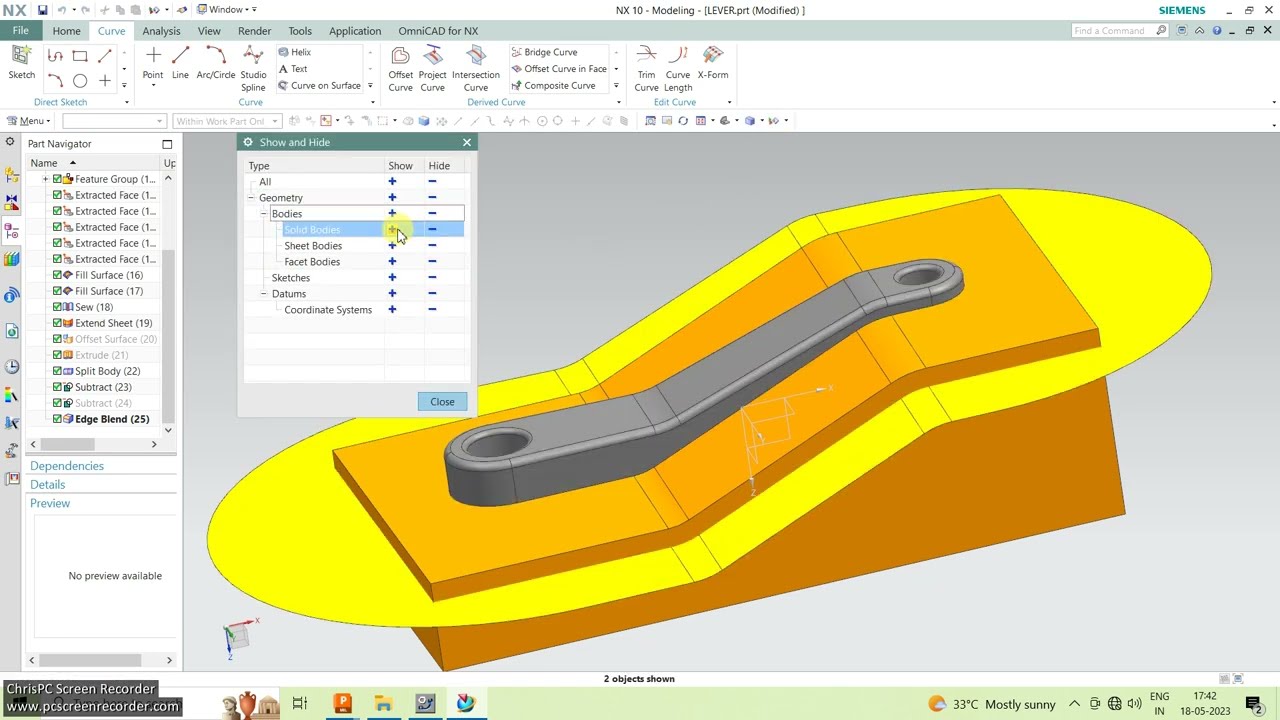
Task: Select Offset Curve in Face
Action: pos(559,69)
